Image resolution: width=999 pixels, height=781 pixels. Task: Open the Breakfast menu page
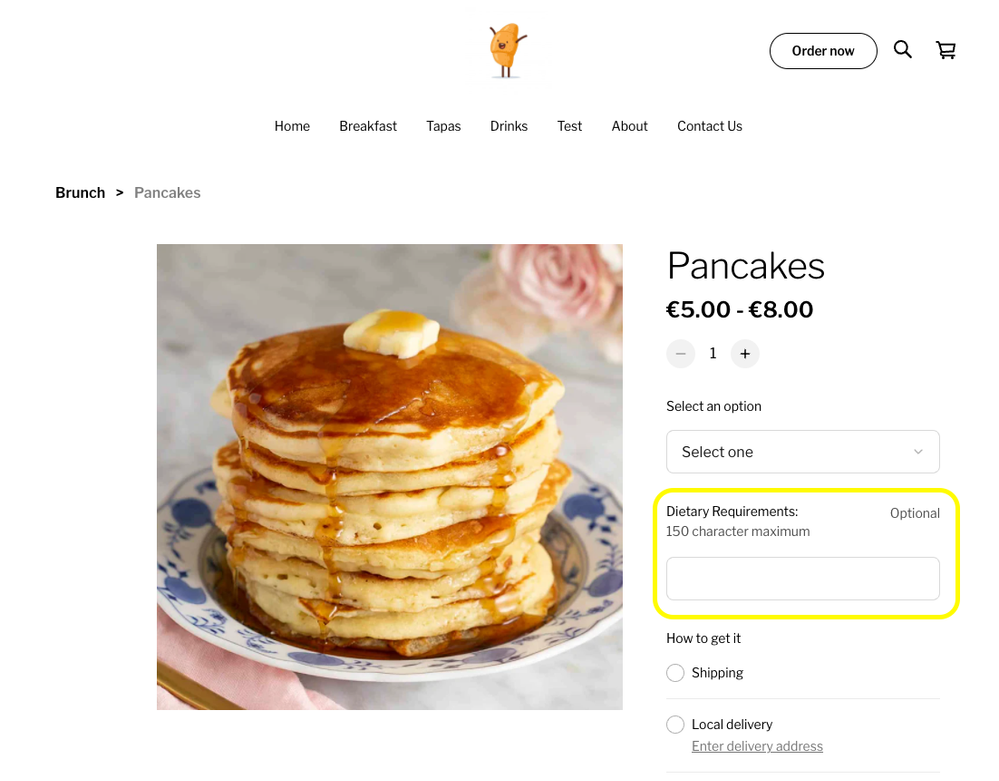[368, 126]
